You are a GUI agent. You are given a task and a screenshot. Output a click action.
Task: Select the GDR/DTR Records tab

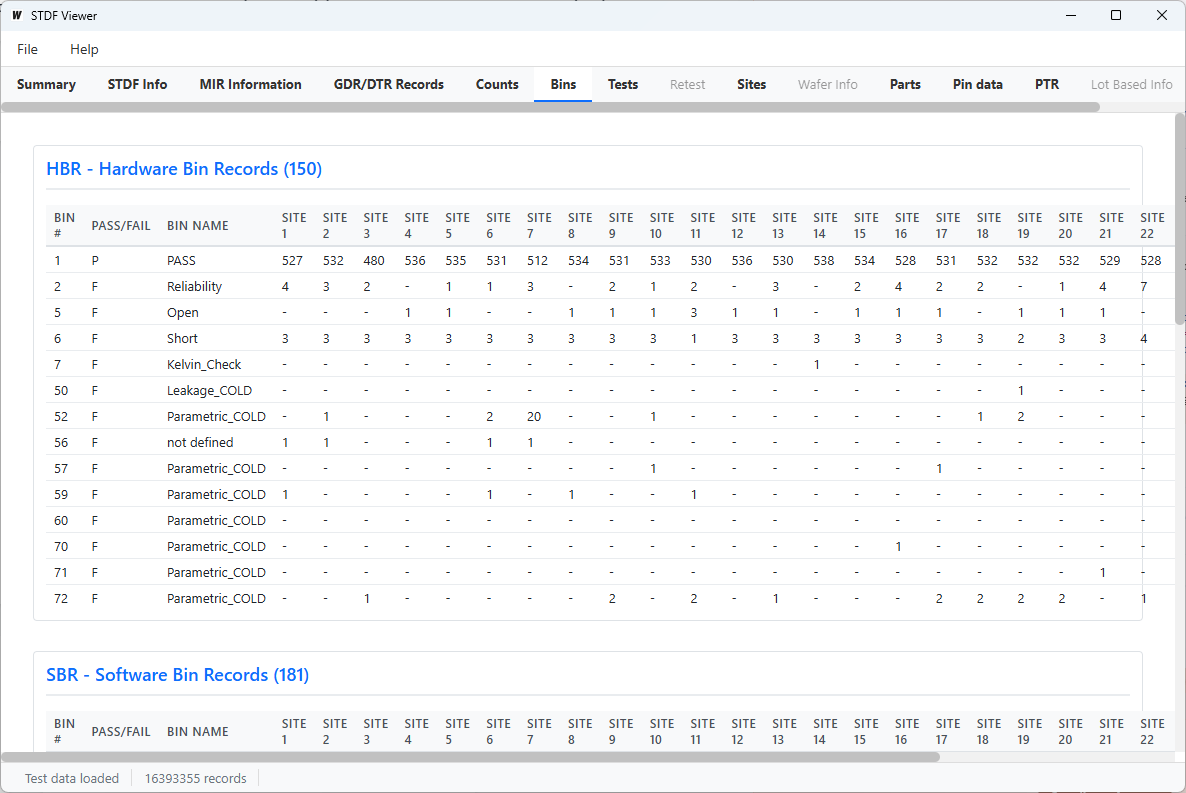[x=388, y=84]
